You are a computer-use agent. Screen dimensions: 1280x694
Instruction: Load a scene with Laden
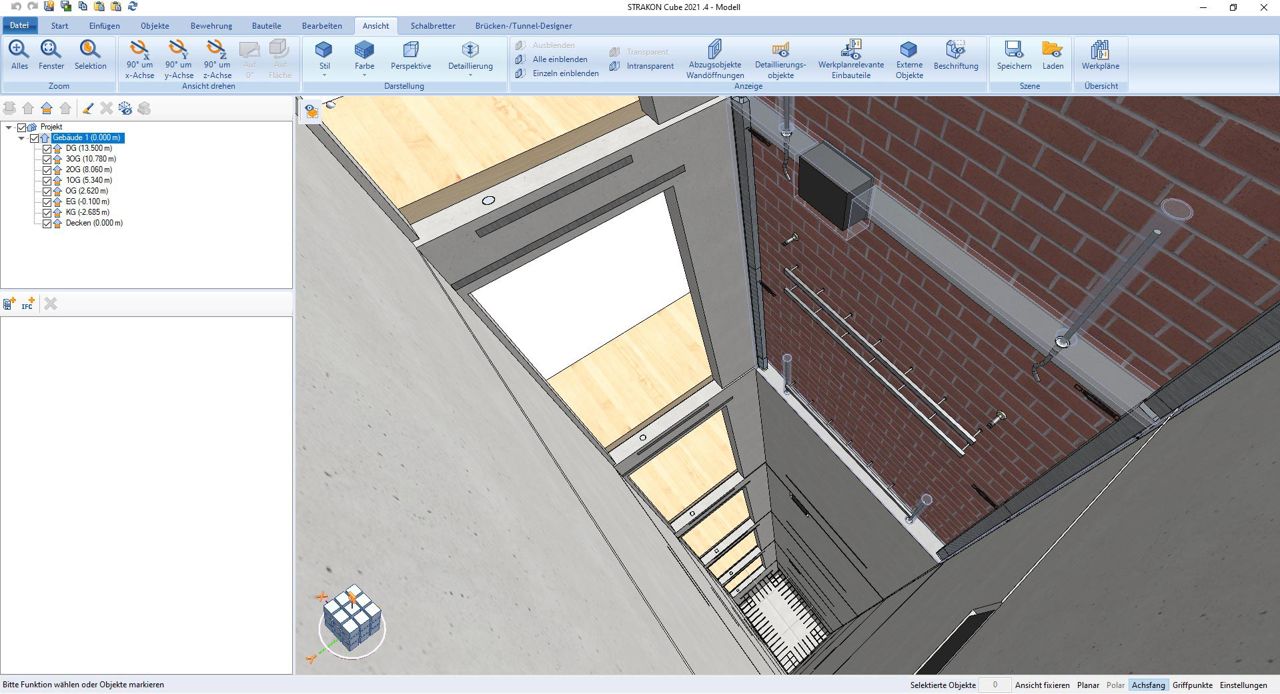pos(1052,50)
